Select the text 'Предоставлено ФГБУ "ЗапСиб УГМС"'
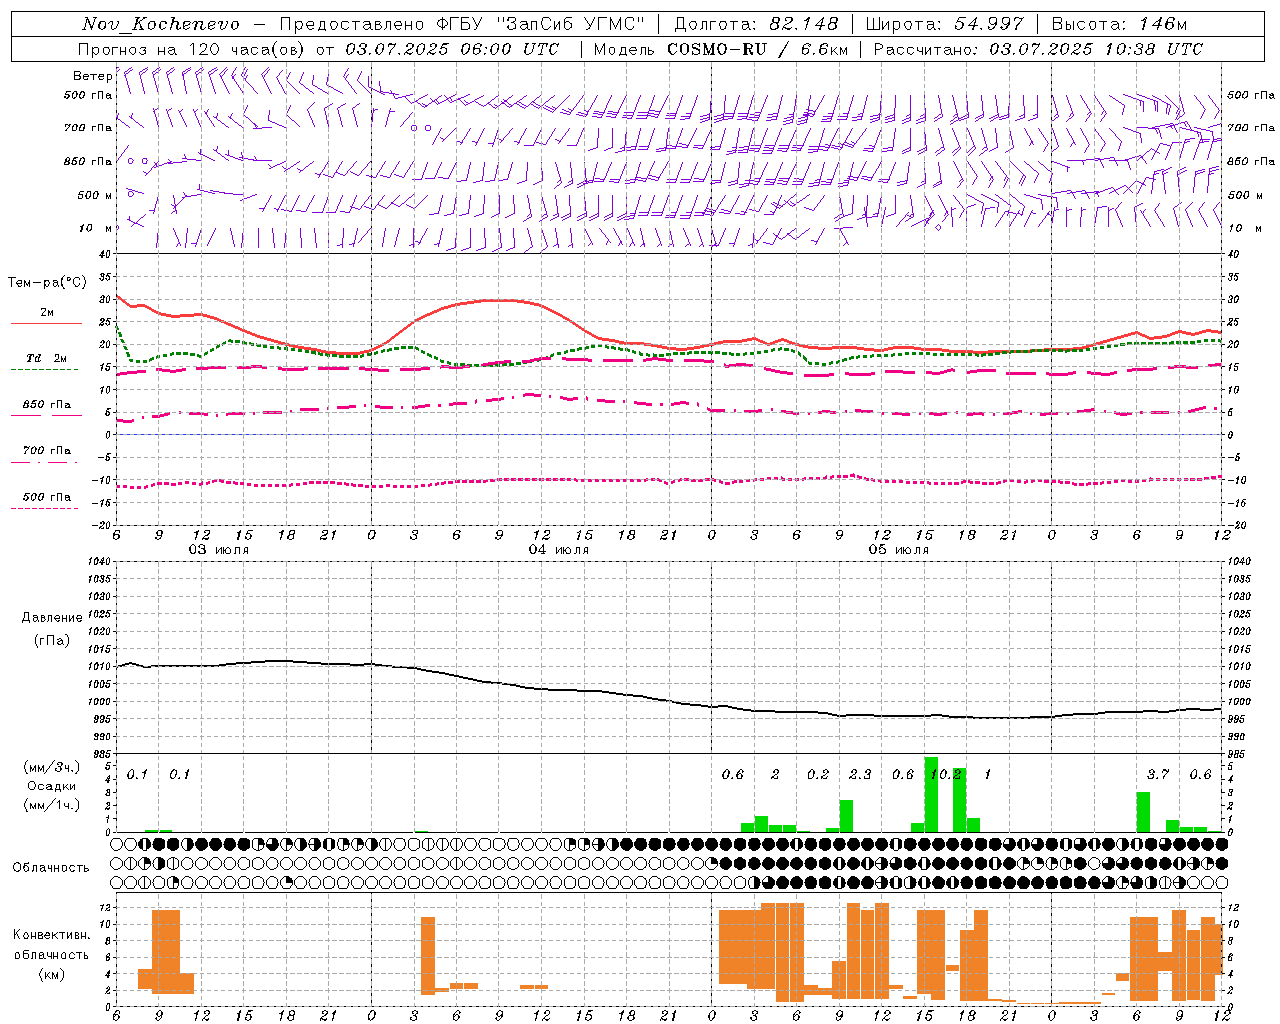Viewport: 1280px width, 1024px height. coord(462,24)
